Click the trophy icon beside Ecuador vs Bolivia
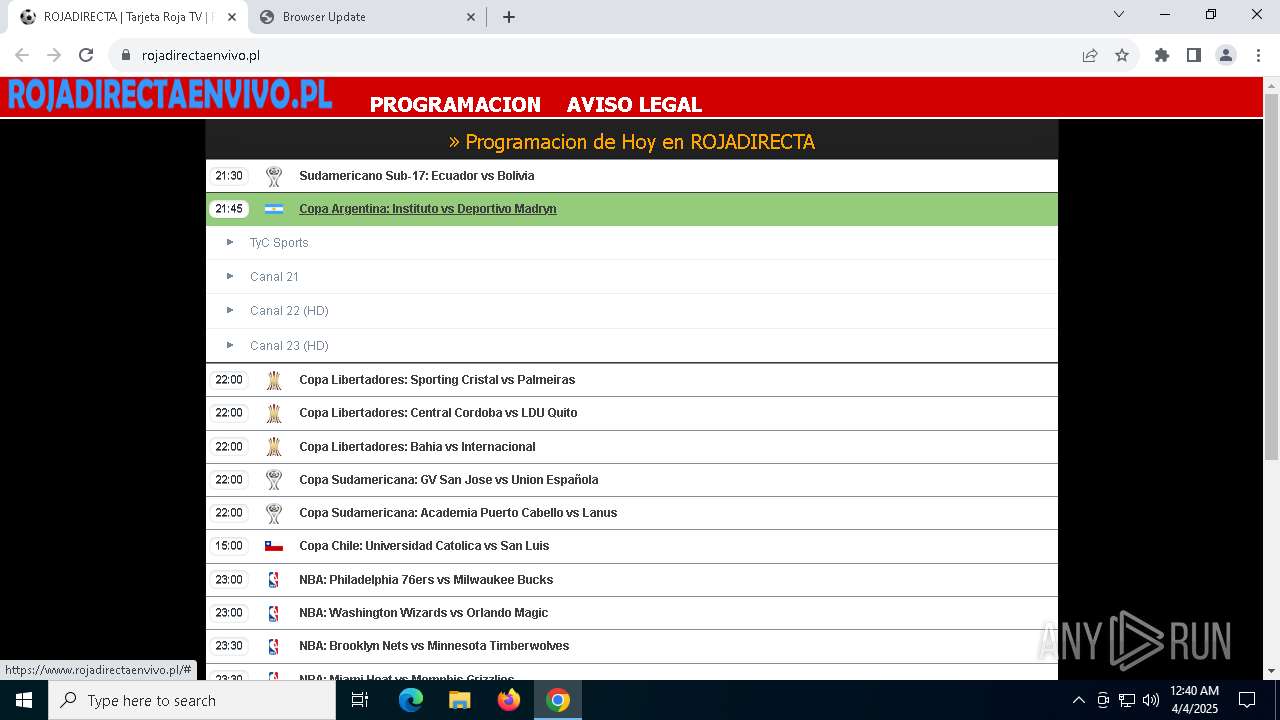This screenshot has height=720, width=1280. [274, 176]
